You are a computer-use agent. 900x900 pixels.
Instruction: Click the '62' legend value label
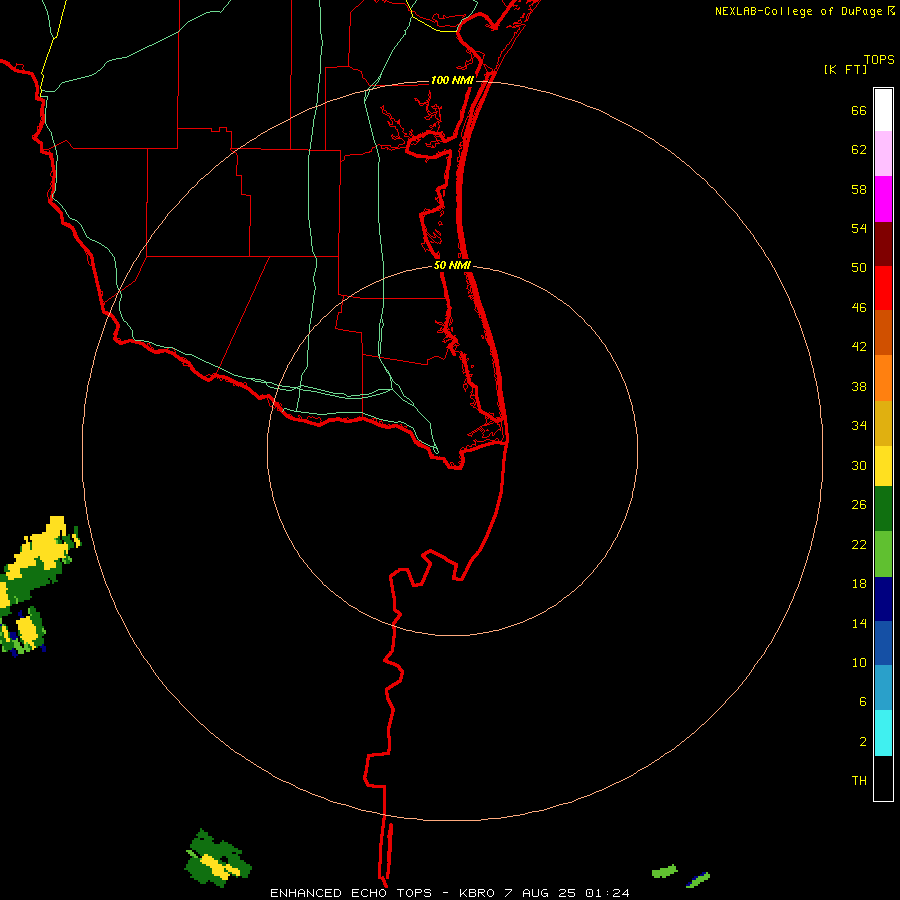click(x=859, y=150)
